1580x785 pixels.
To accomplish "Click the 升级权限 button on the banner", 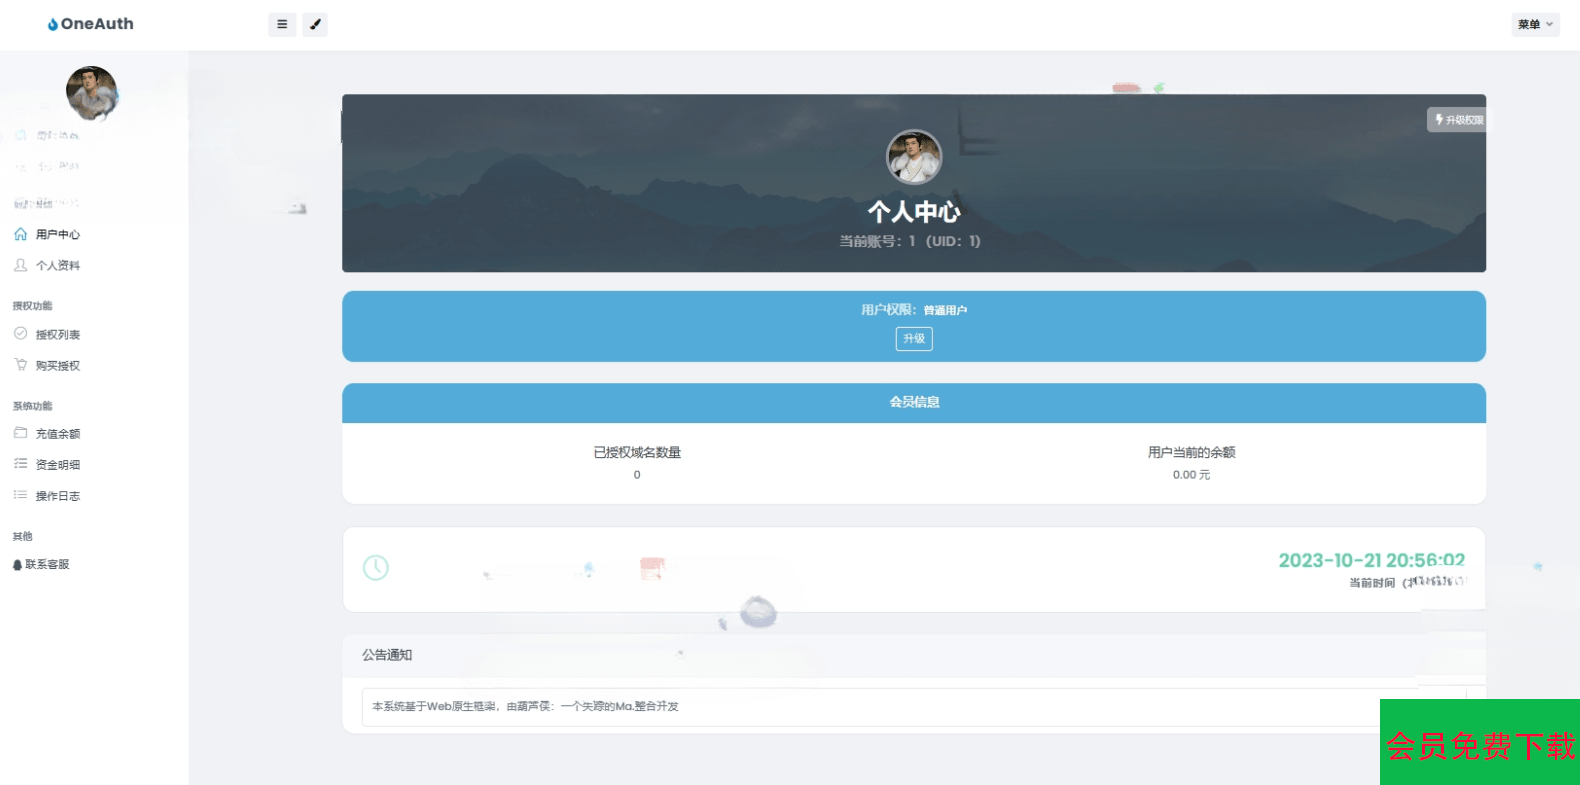I will [x=1458, y=120].
